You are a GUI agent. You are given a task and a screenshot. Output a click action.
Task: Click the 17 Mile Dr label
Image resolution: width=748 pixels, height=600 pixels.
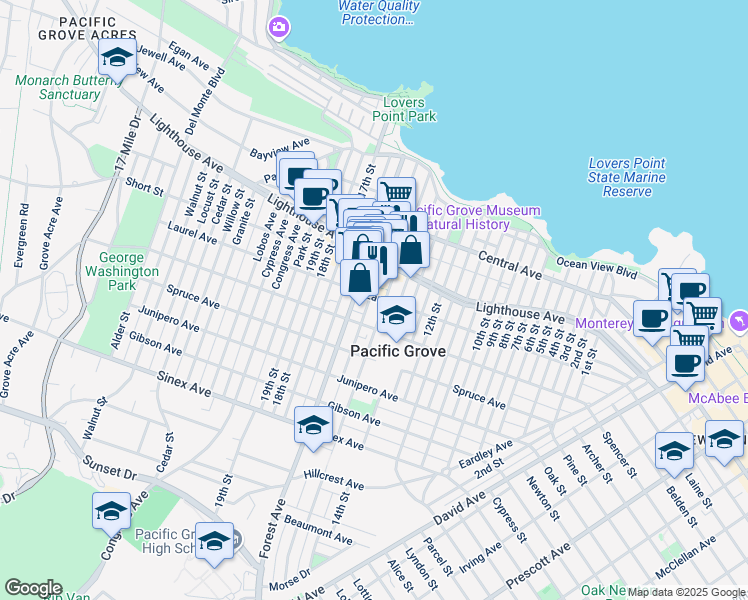tap(128, 143)
